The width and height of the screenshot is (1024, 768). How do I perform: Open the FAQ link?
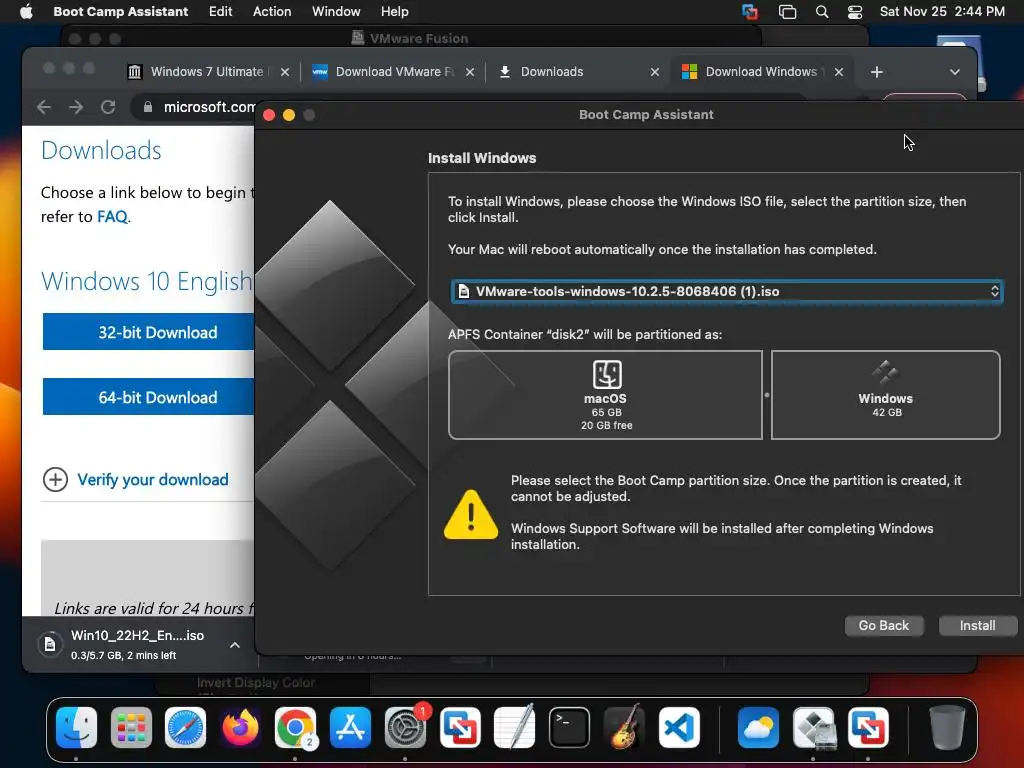(x=112, y=217)
